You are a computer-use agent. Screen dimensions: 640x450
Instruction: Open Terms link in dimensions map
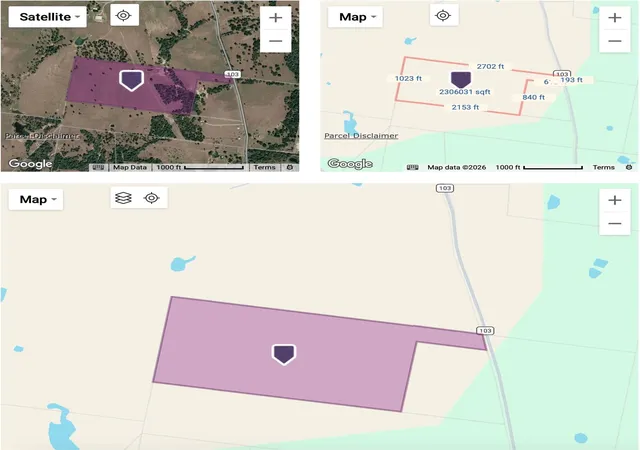604,167
